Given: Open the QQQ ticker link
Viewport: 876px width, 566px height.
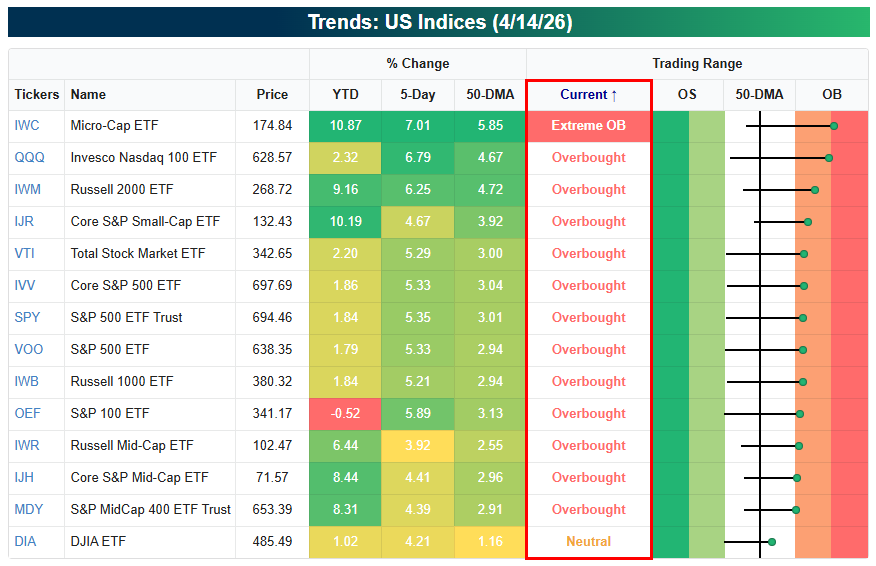Looking at the screenshot, I should pyautogui.click(x=29, y=157).
